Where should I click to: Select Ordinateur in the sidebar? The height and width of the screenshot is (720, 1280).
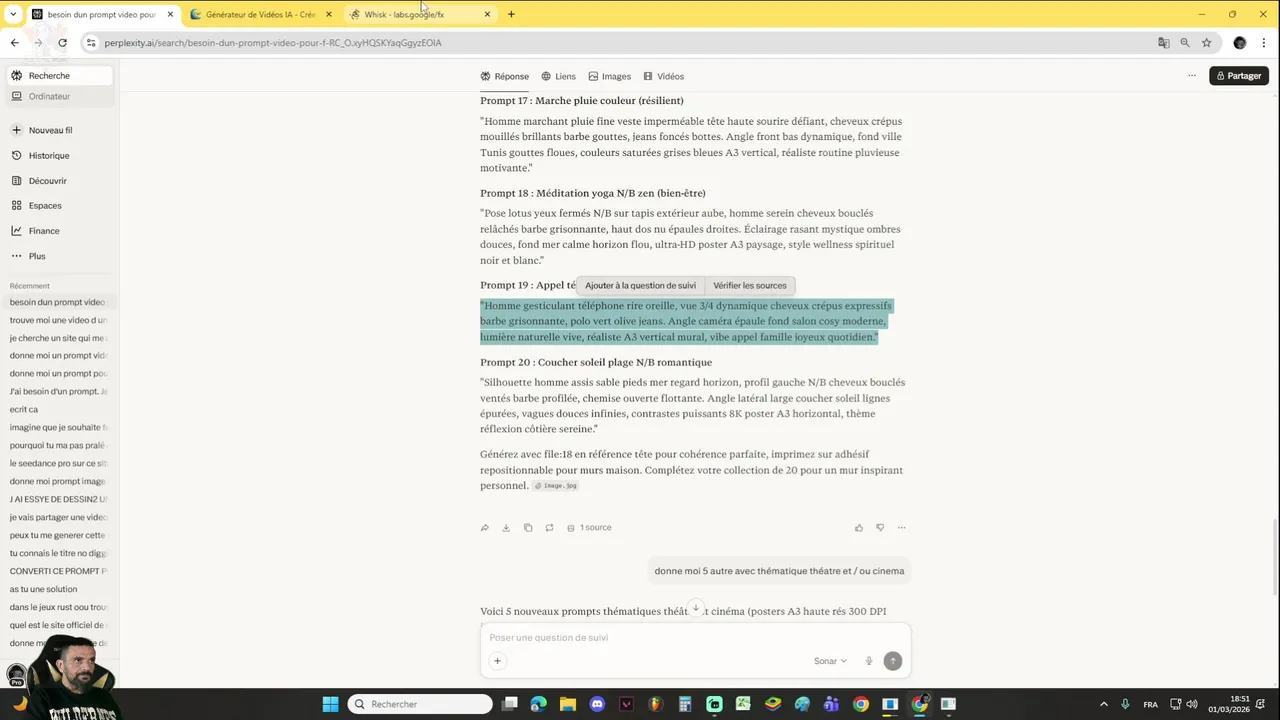coord(60,97)
